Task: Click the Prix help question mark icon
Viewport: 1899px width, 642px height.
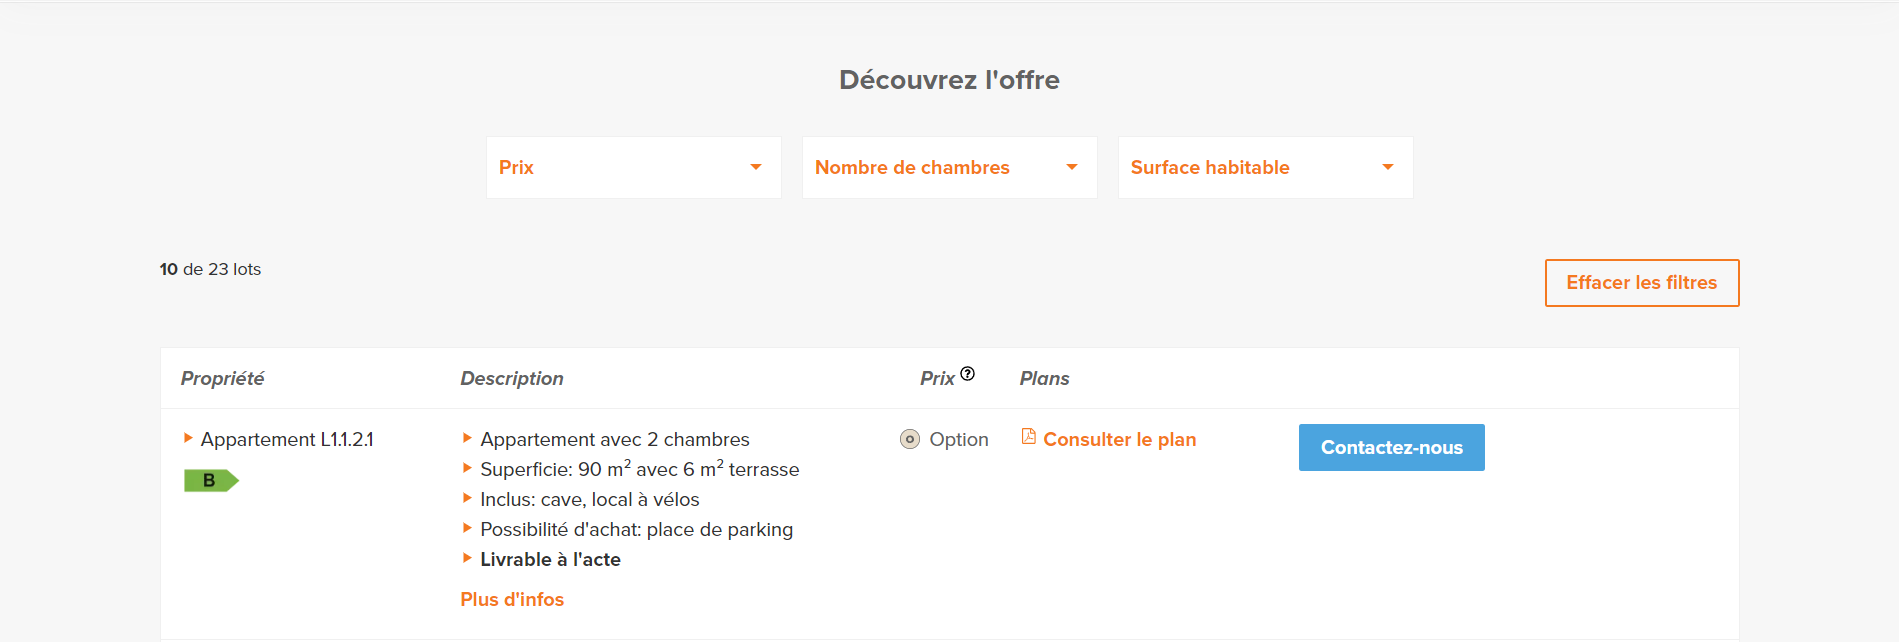Action: [967, 374]
